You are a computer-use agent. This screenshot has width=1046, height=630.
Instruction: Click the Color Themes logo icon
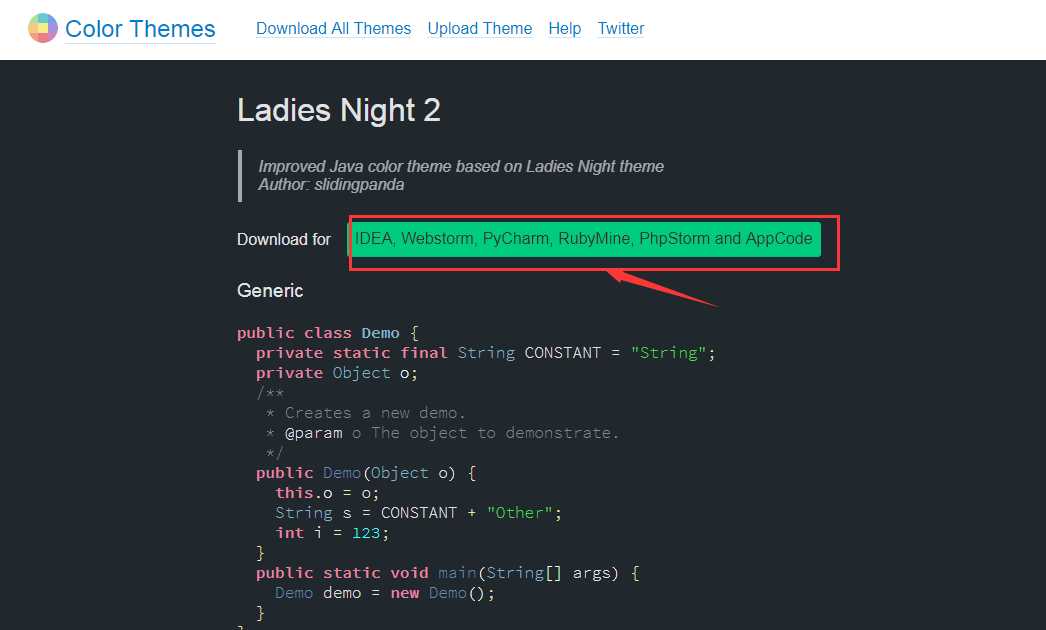coord(43,28)
